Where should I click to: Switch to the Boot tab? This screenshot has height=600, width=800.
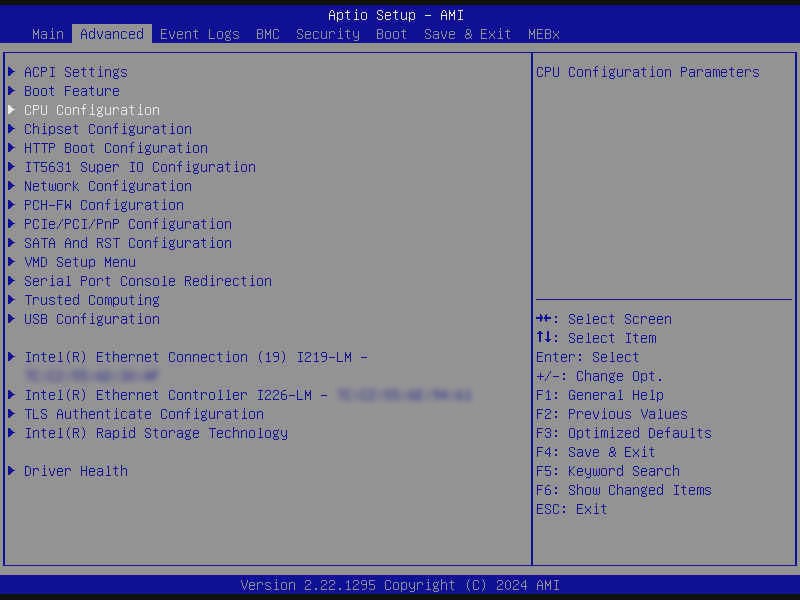coord(391,34)
